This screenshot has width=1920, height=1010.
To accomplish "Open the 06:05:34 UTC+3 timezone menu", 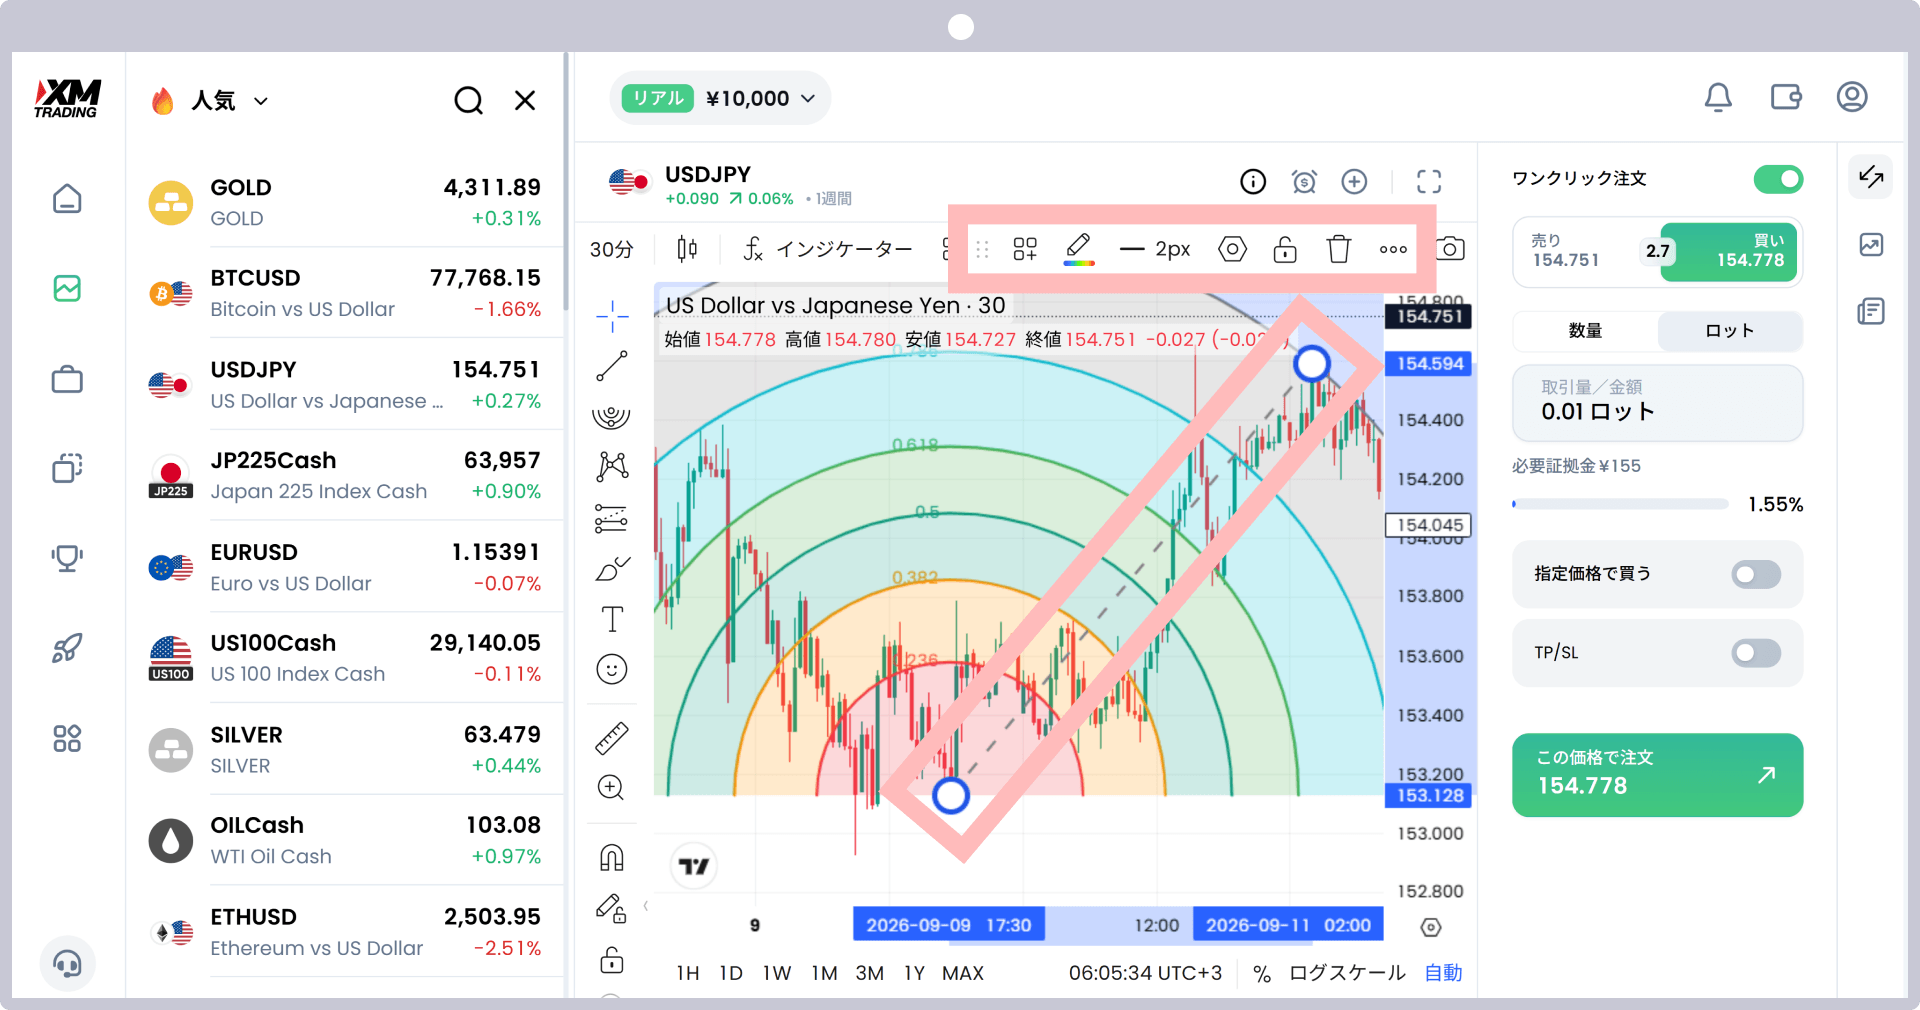I will pyautogui.click(x=1145, y=973).
